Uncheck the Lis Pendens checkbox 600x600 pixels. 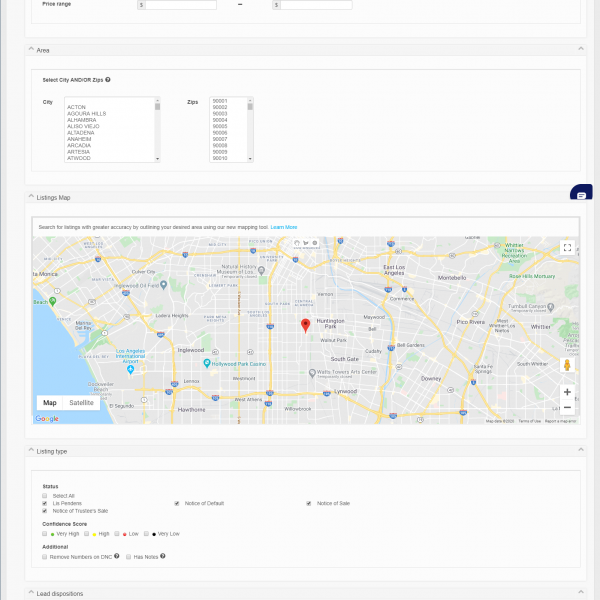click(x=45, y=503)
